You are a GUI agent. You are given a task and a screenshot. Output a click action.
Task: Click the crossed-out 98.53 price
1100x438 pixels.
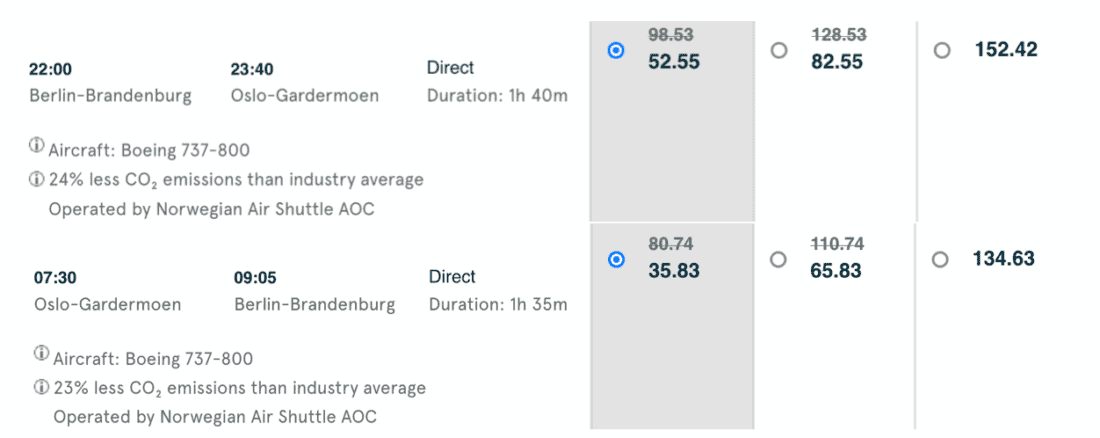point(673,35)
